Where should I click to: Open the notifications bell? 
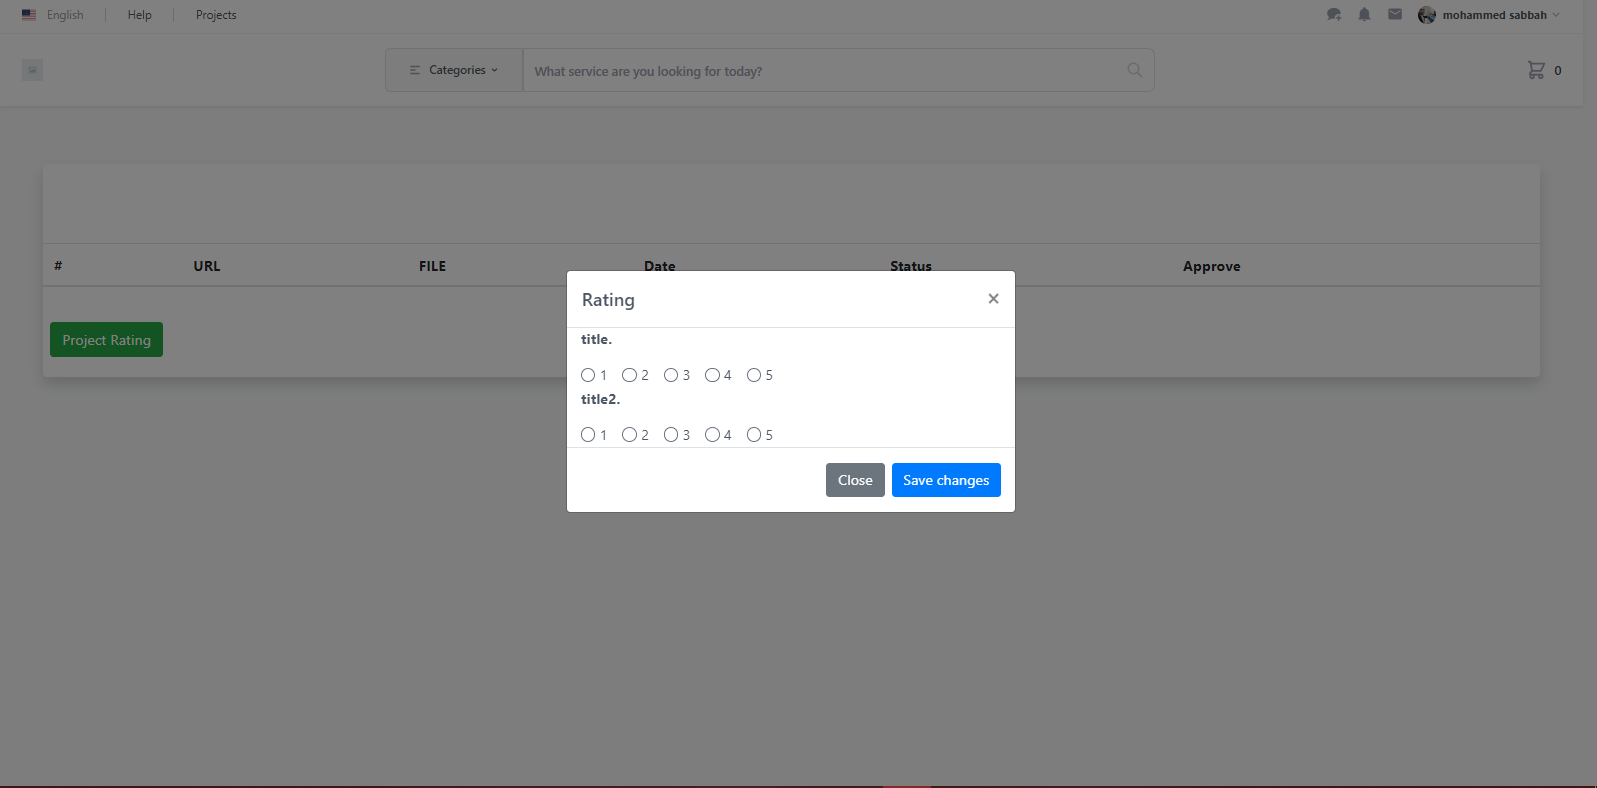tap(1364, 15)
